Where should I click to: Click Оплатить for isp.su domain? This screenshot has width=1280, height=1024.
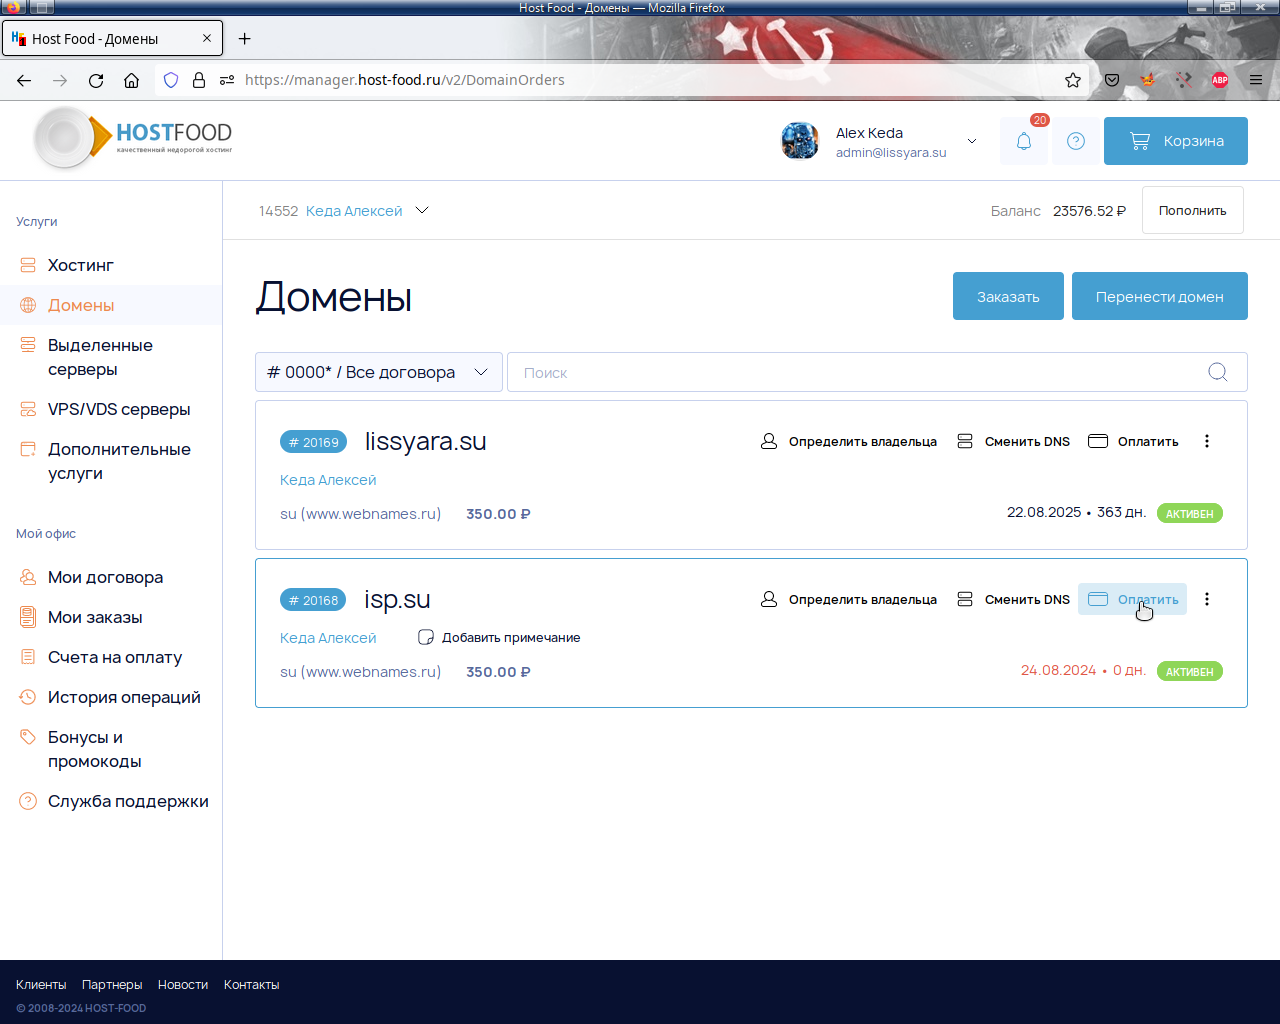[1133, 599]
